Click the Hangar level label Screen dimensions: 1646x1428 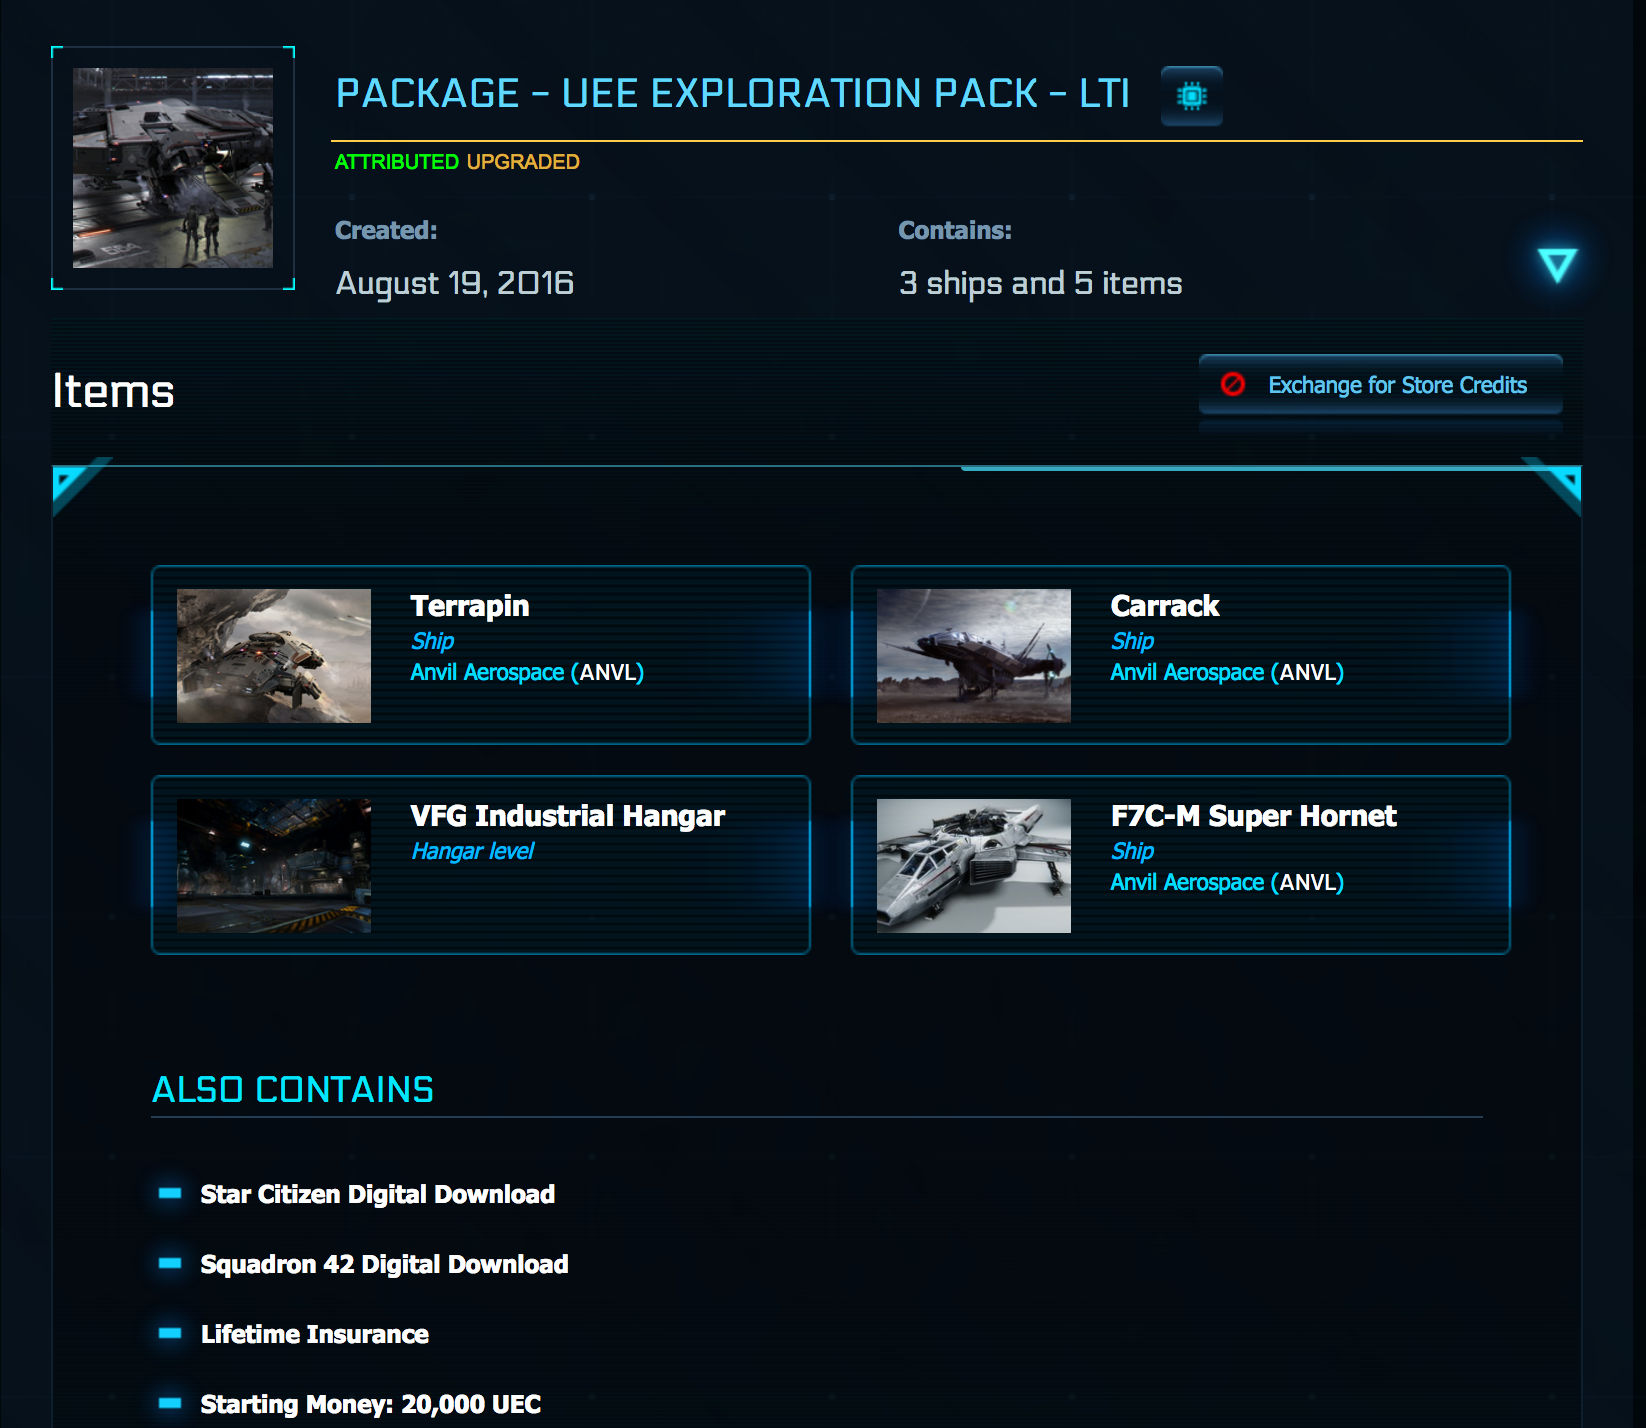point(473,851)
